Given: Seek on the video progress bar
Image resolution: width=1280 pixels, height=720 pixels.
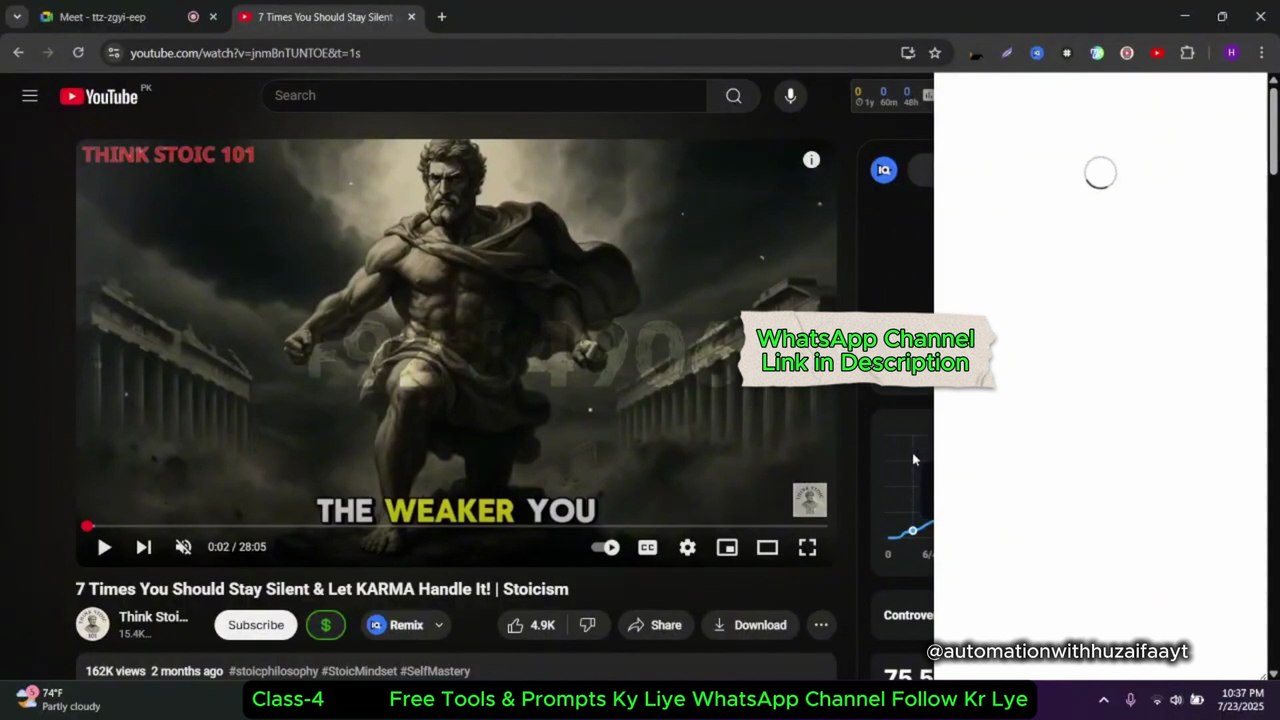Looking at the screenshot, I should pos(455,526).
